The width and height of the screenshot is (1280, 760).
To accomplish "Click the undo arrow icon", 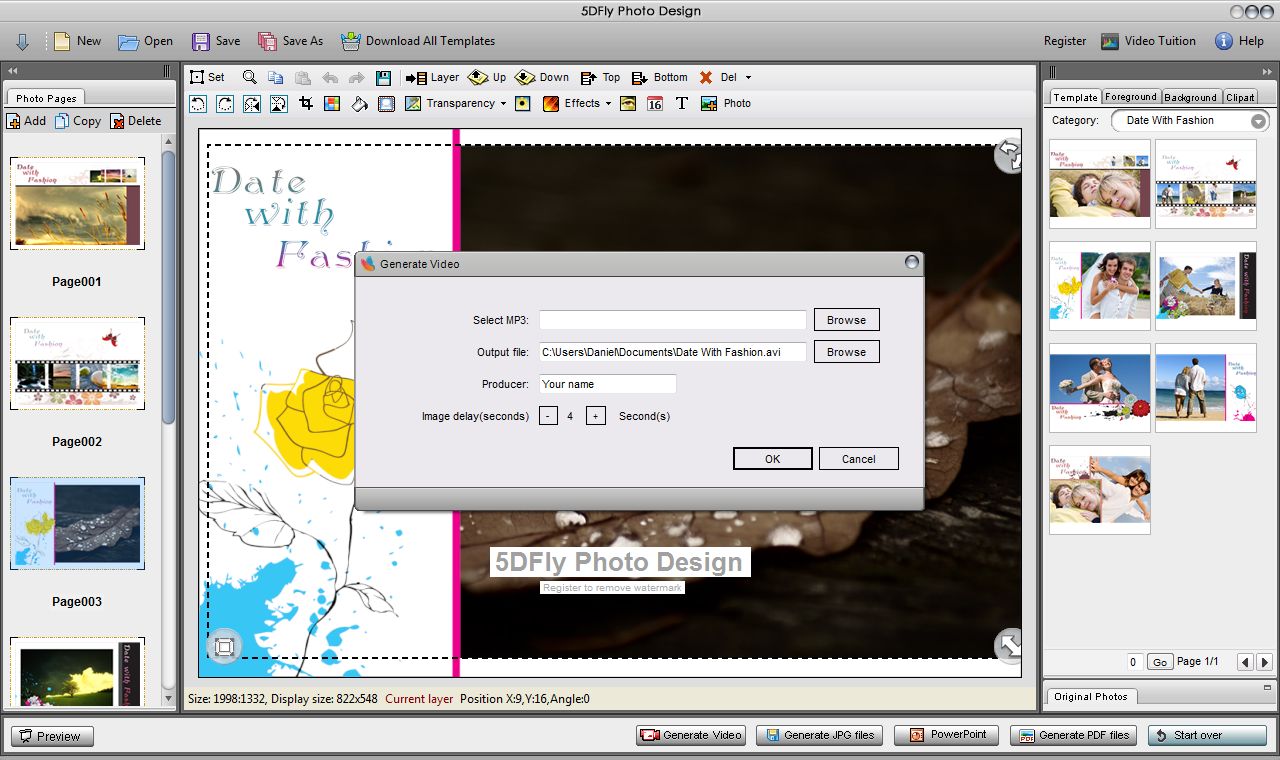I will coord(330,77).
